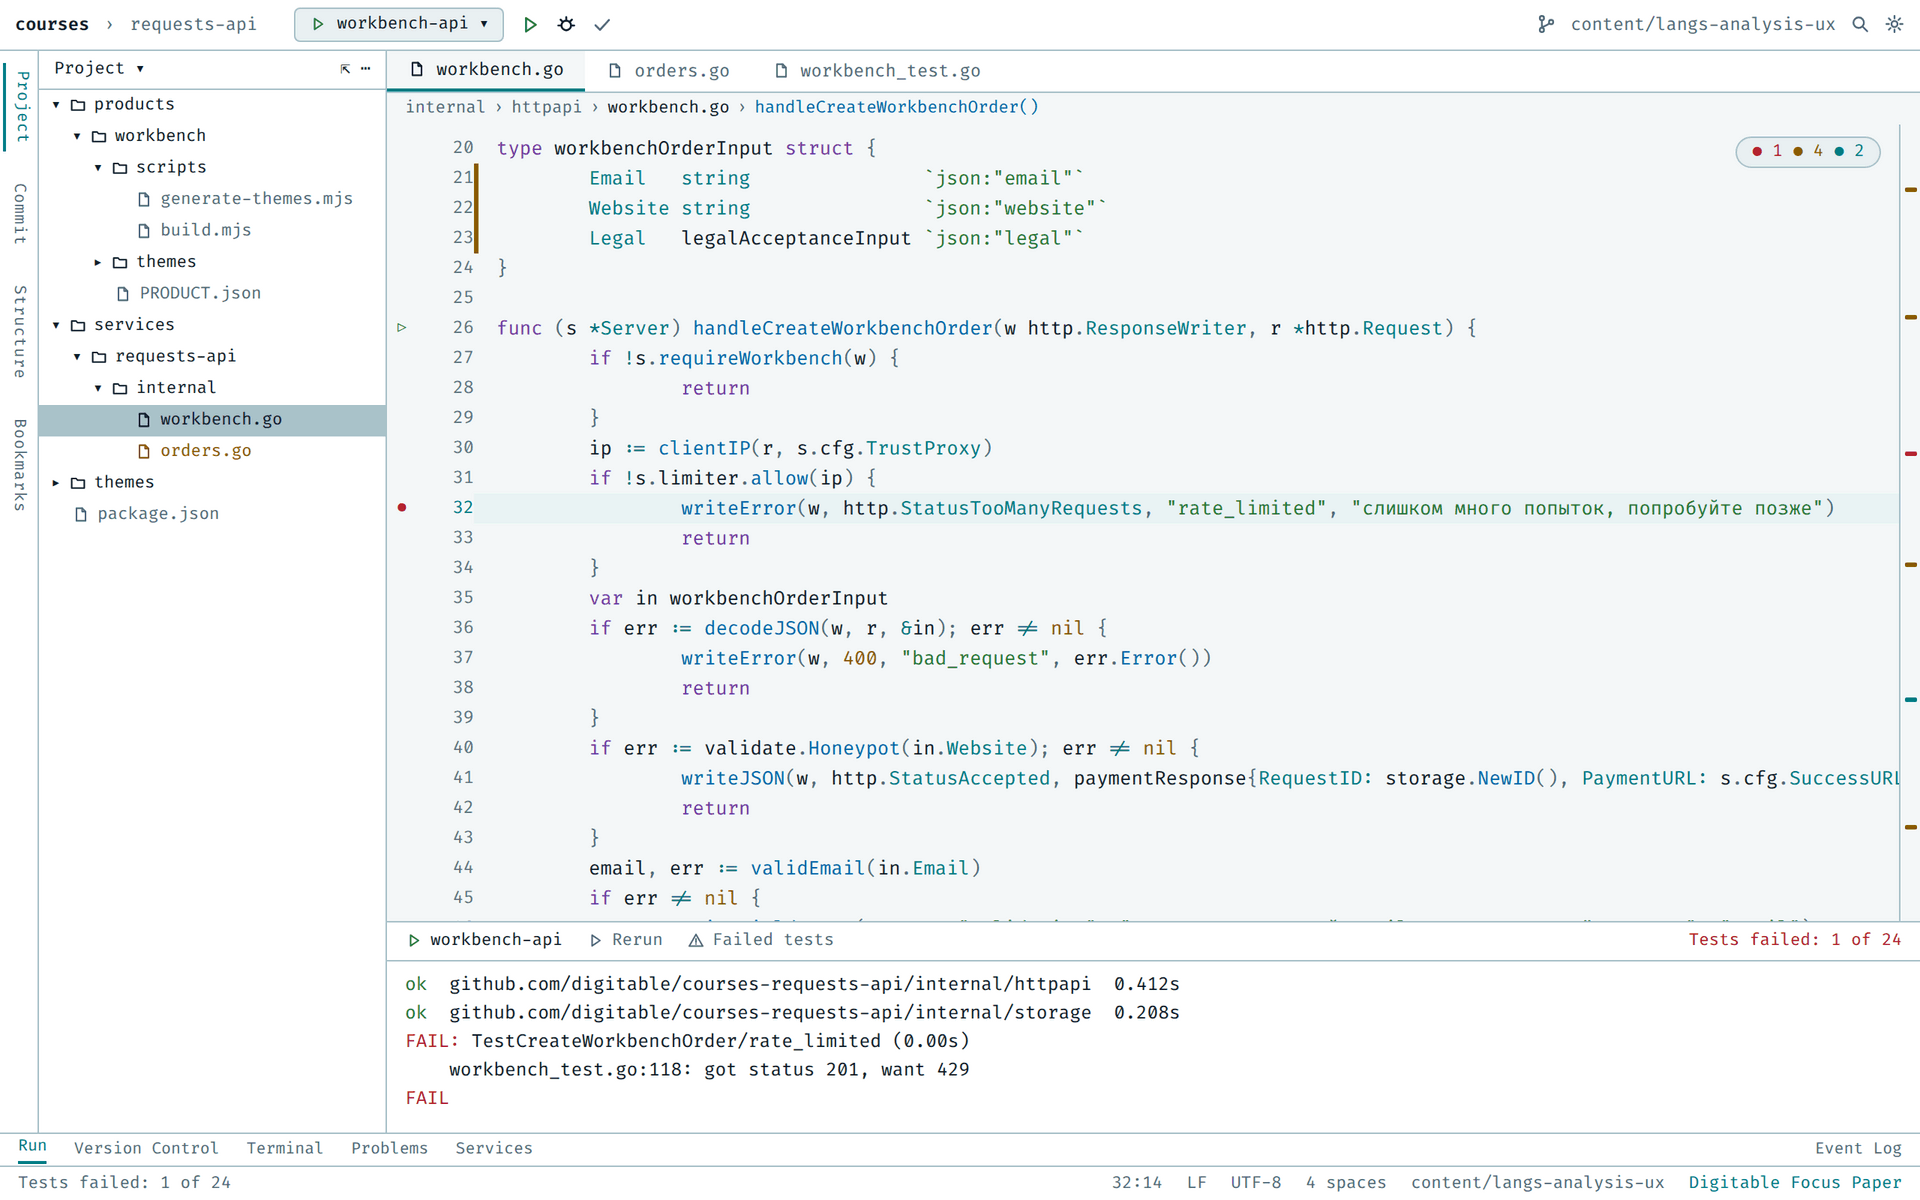
Task: Click the Failed tests warning icon
Action: pos(696,940)
